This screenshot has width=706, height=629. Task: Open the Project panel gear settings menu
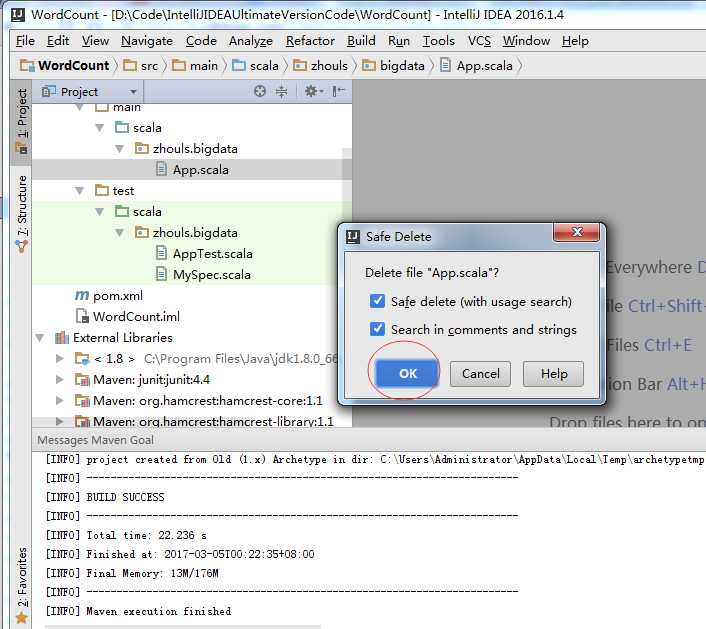[313, 91]
